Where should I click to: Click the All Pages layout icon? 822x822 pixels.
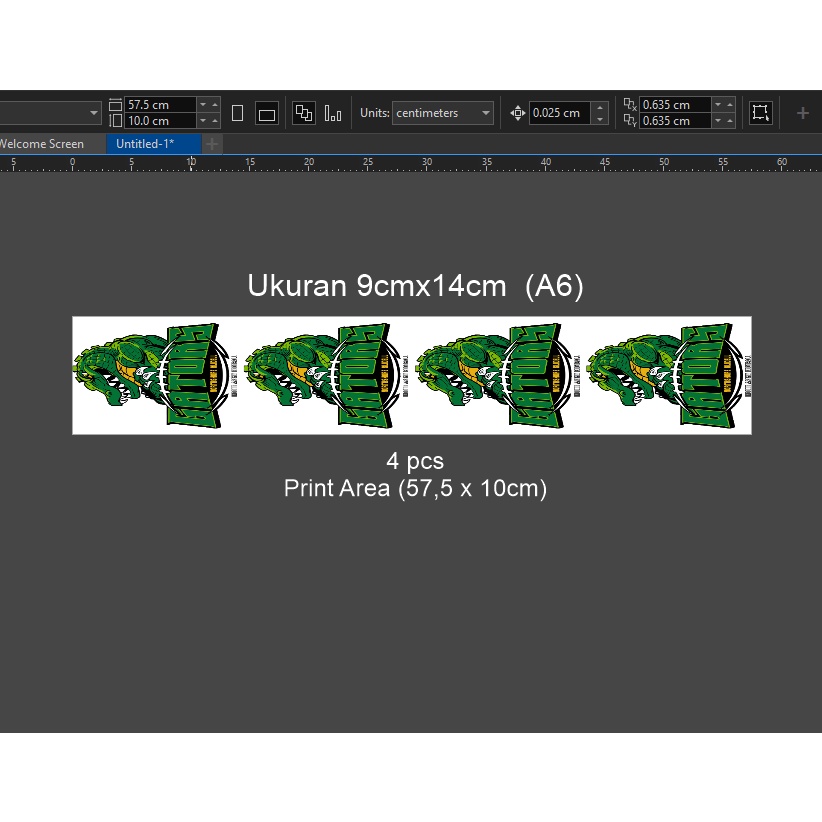304,113
